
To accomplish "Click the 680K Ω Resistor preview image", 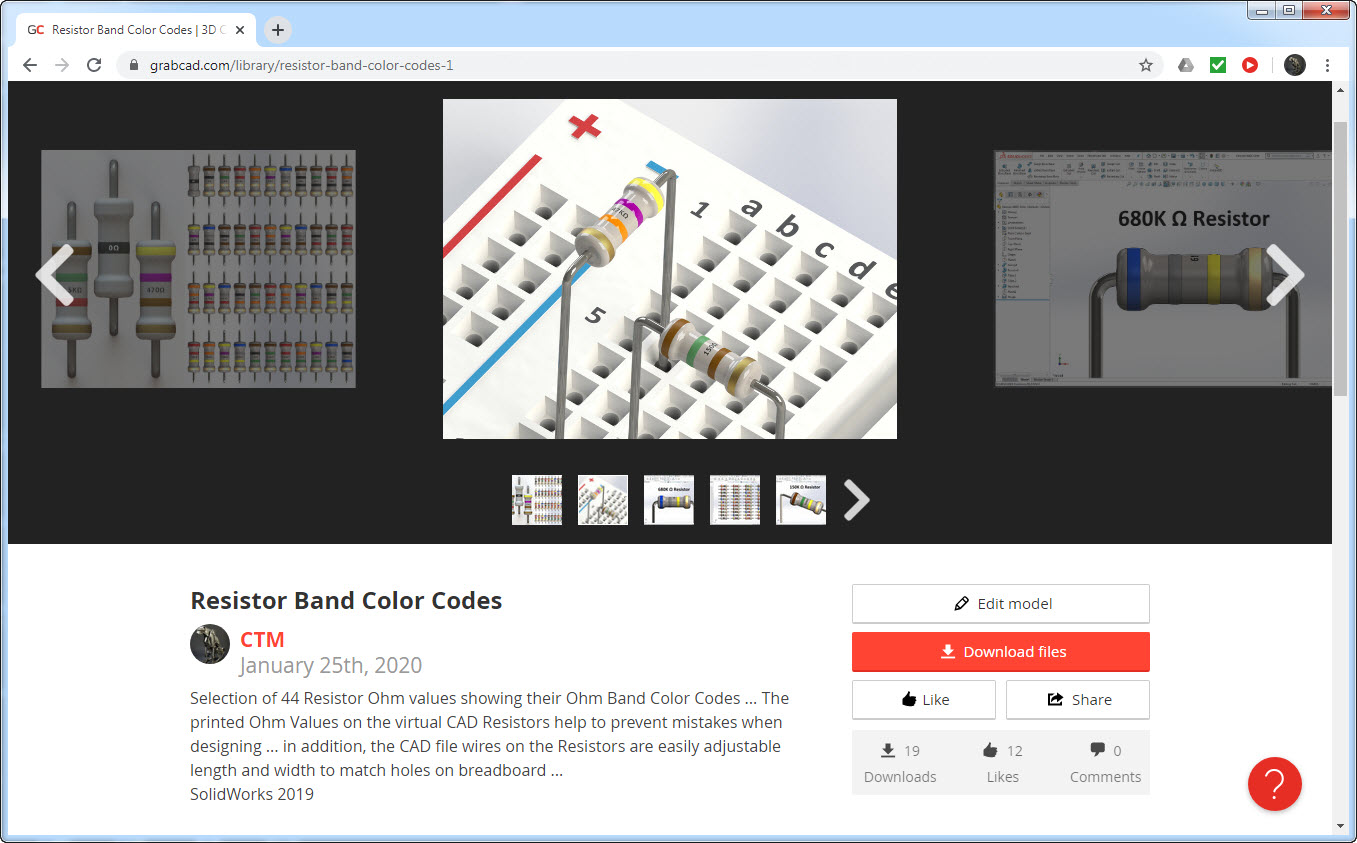I will pyautogui.click(x=1163, y=269).
